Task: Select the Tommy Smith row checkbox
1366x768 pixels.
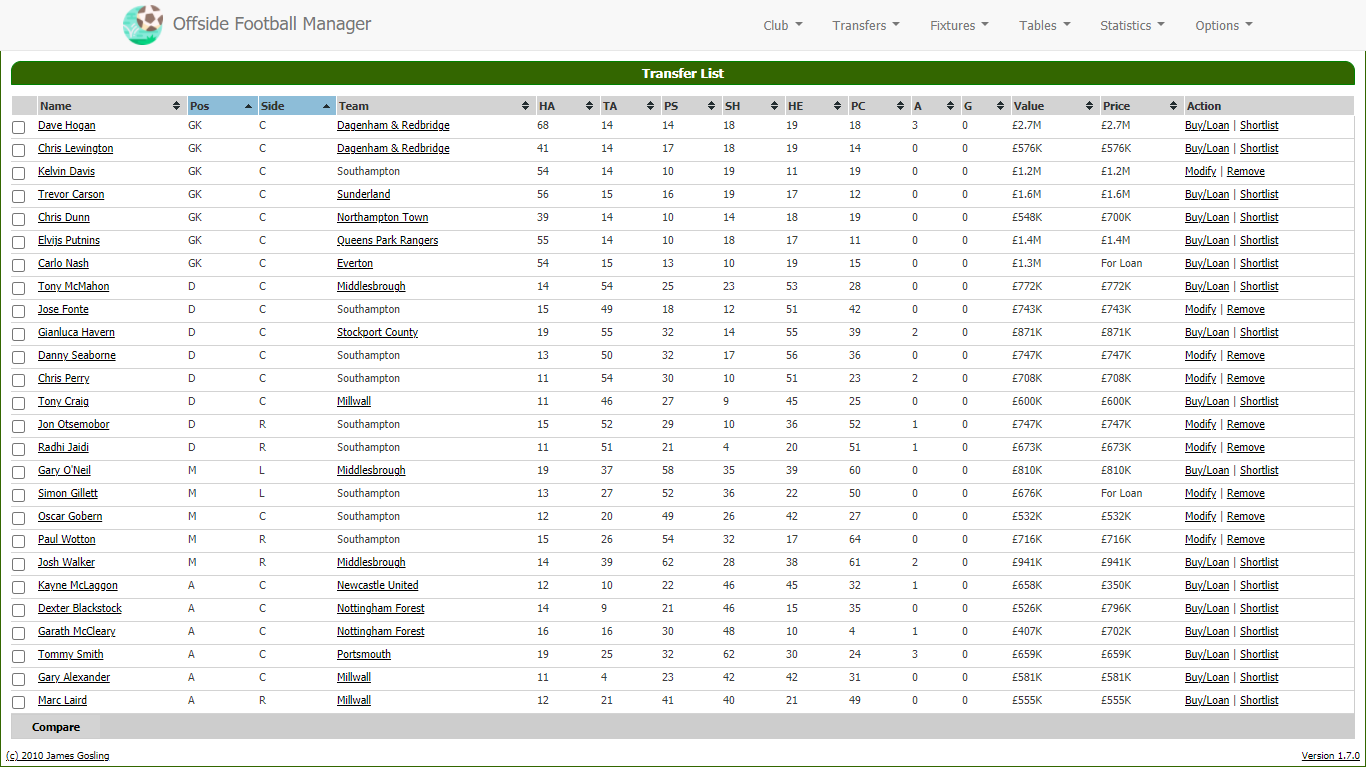Action: [19, 656]
